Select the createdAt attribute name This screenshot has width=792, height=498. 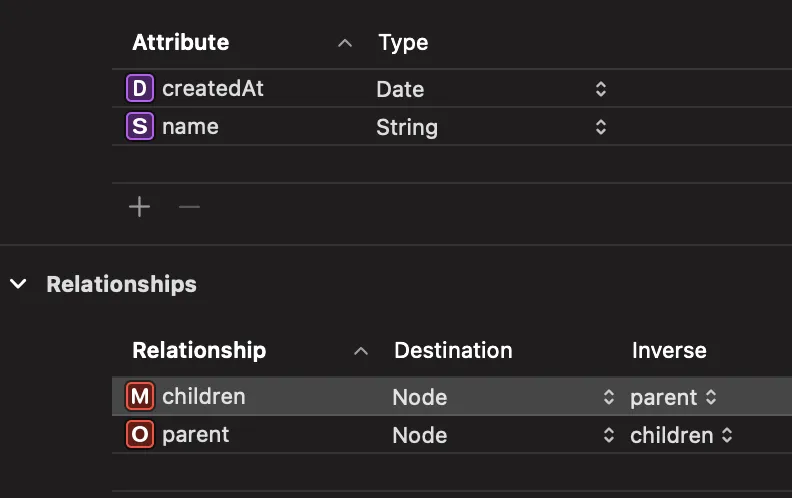213,89
